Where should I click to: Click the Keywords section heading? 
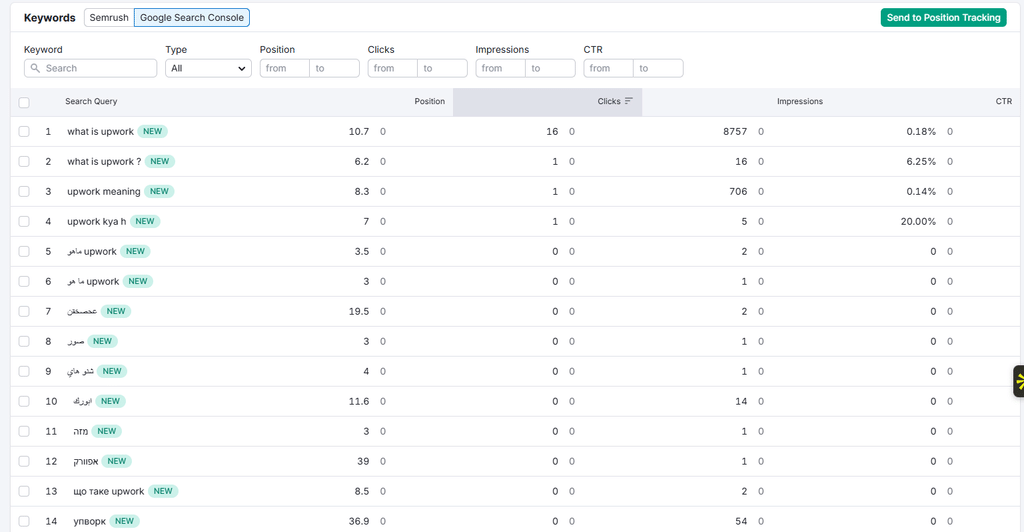click(x=50, y=18)
